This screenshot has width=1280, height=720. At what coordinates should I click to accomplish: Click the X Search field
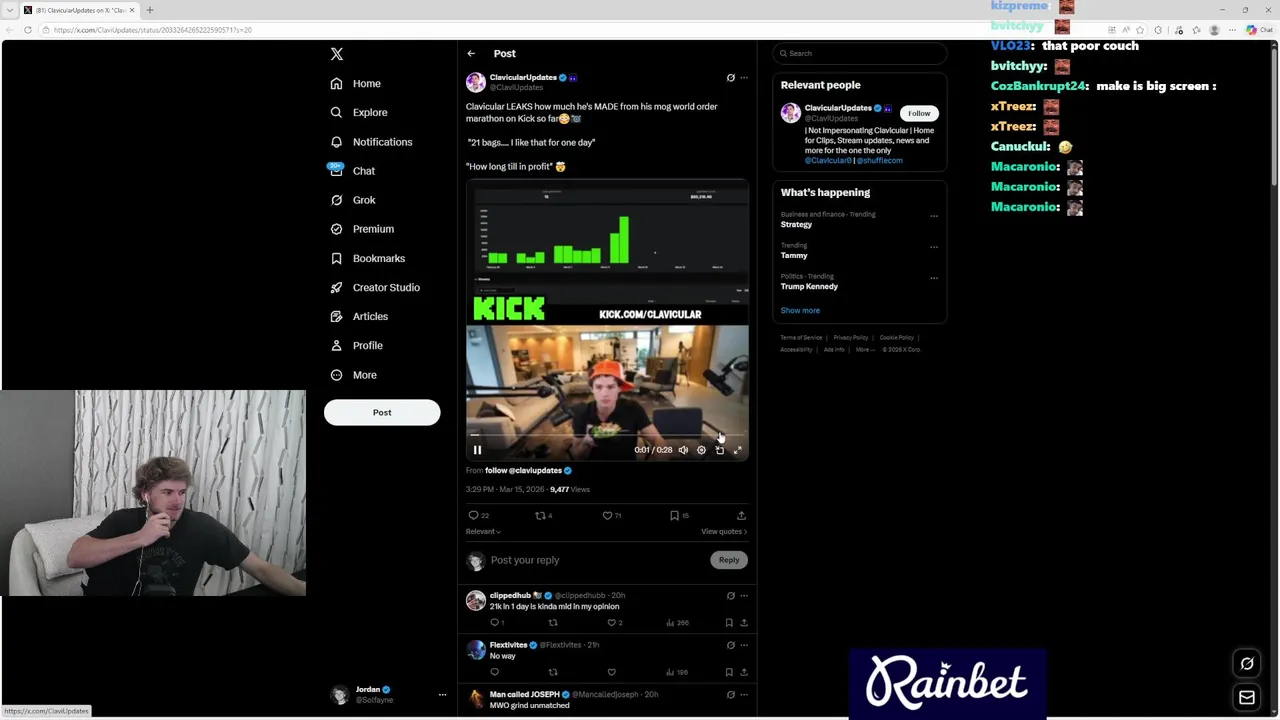[860, 54]
